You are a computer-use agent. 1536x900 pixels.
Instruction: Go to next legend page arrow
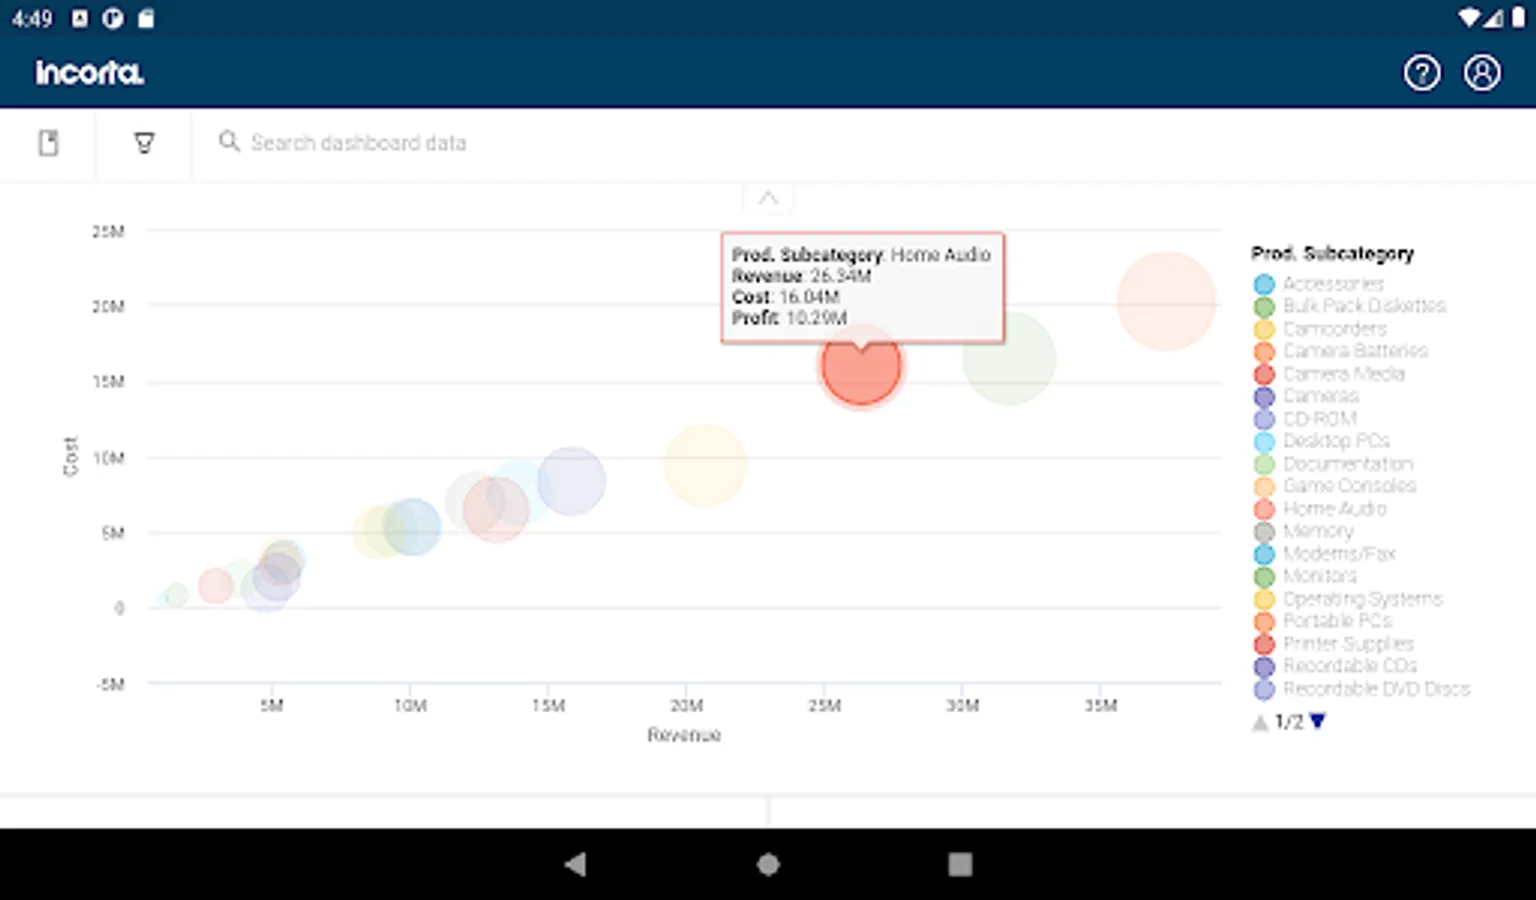[x=1318, y=721]
